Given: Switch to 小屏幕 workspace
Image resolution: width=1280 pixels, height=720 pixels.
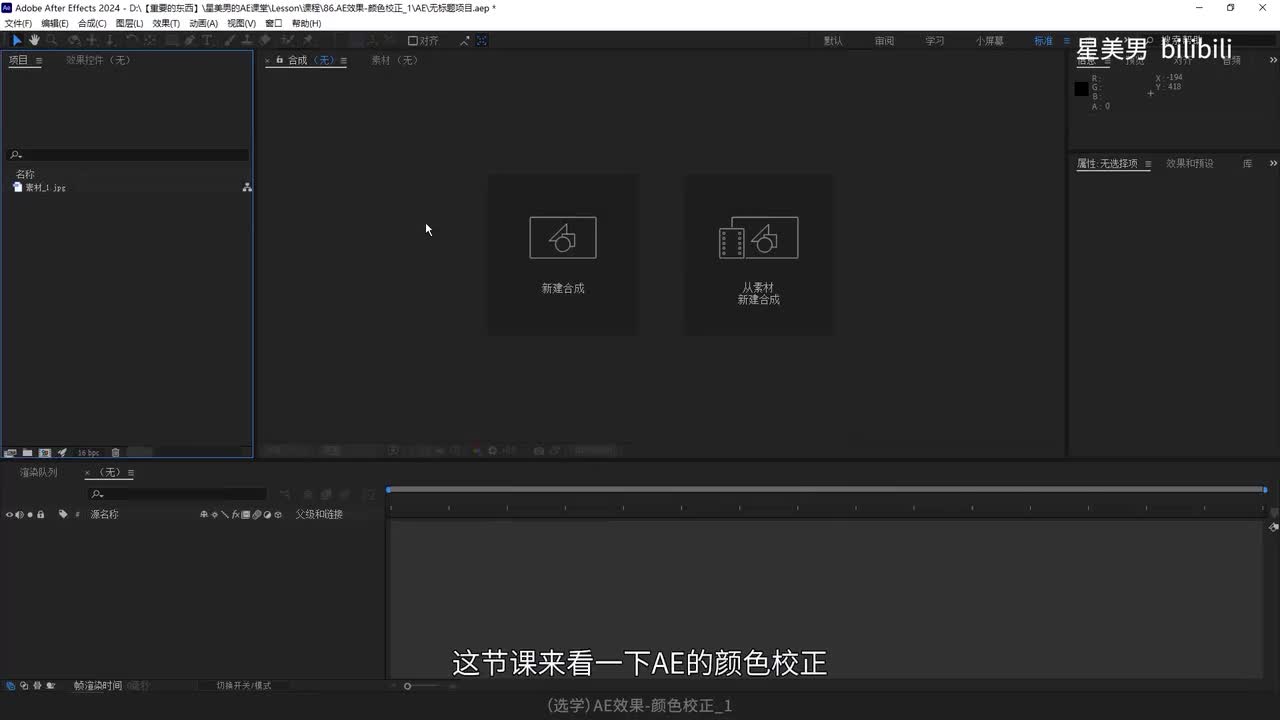Looking at the screenshot, I should (x=990, y=41).
